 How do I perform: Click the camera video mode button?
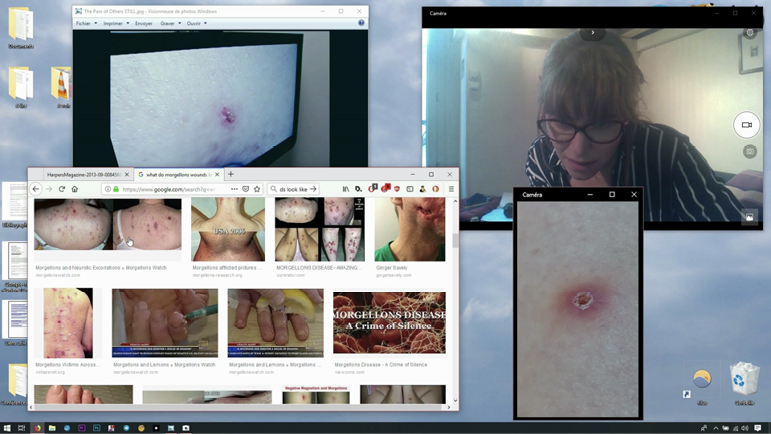point(746,125)
